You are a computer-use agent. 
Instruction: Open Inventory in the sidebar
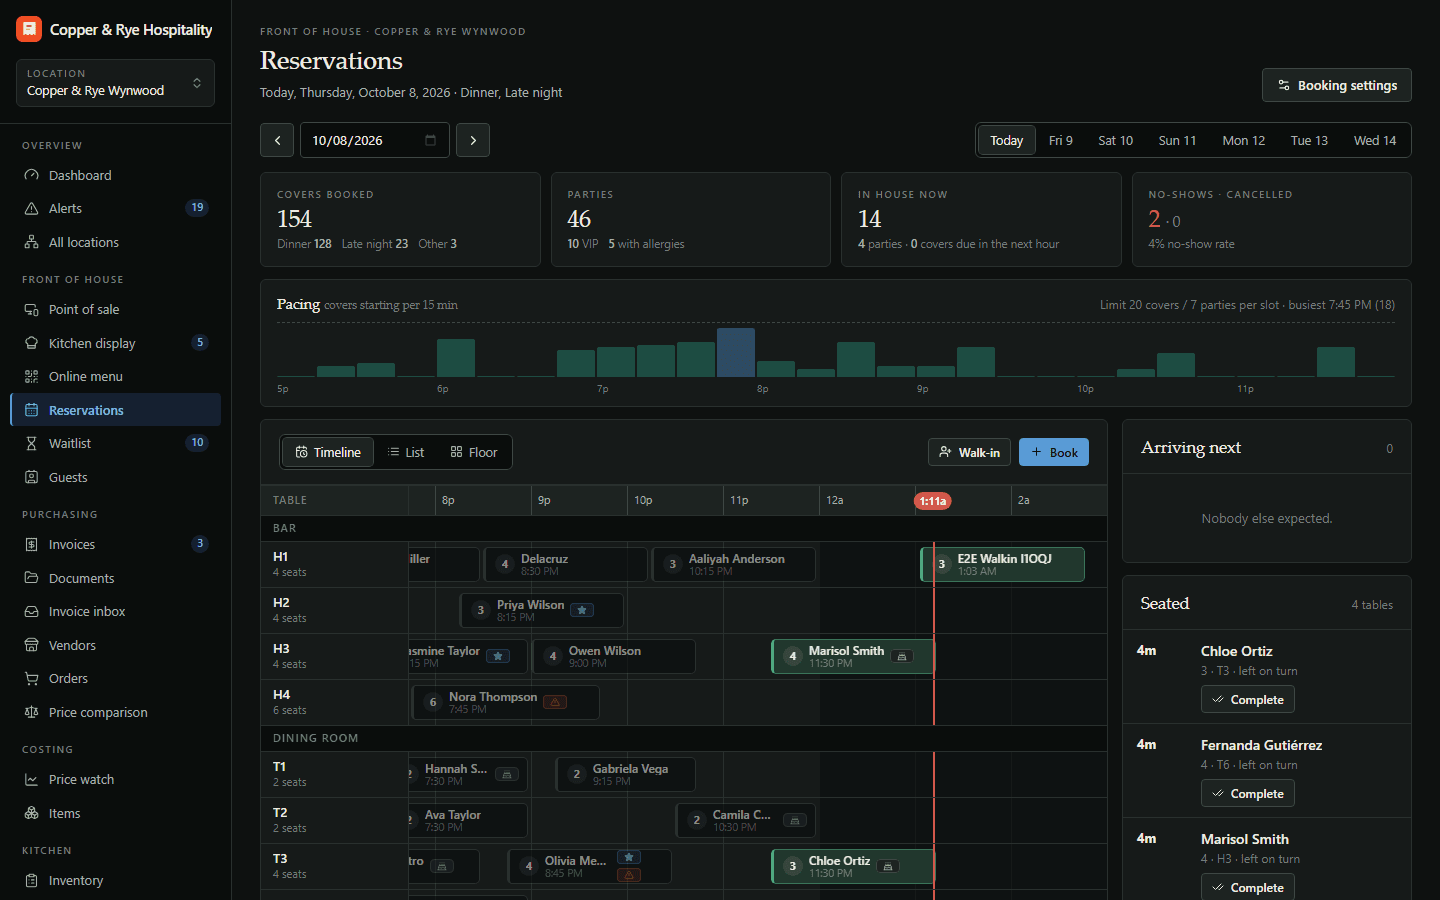coord(115,880)
